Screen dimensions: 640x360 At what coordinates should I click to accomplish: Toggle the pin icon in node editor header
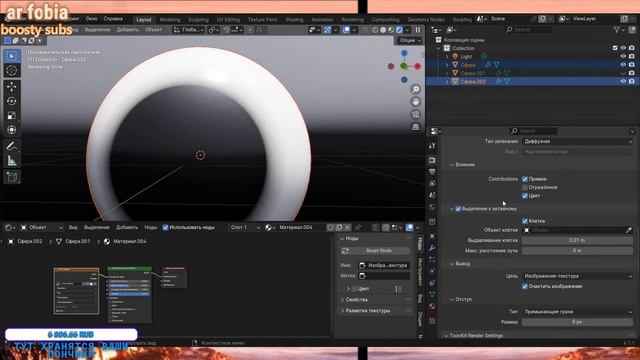coord(358,227)
